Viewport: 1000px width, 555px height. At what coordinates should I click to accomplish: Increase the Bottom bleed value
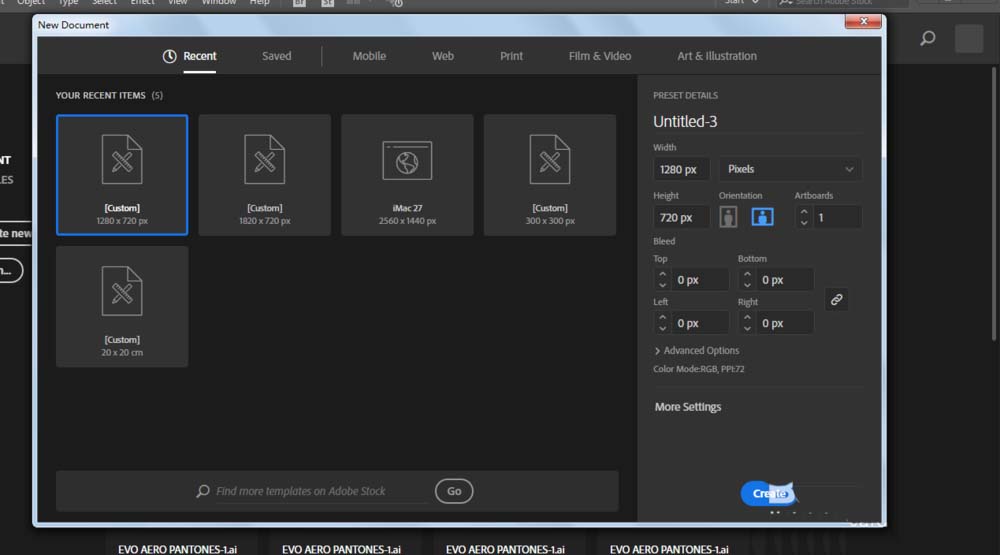[747, 274]
